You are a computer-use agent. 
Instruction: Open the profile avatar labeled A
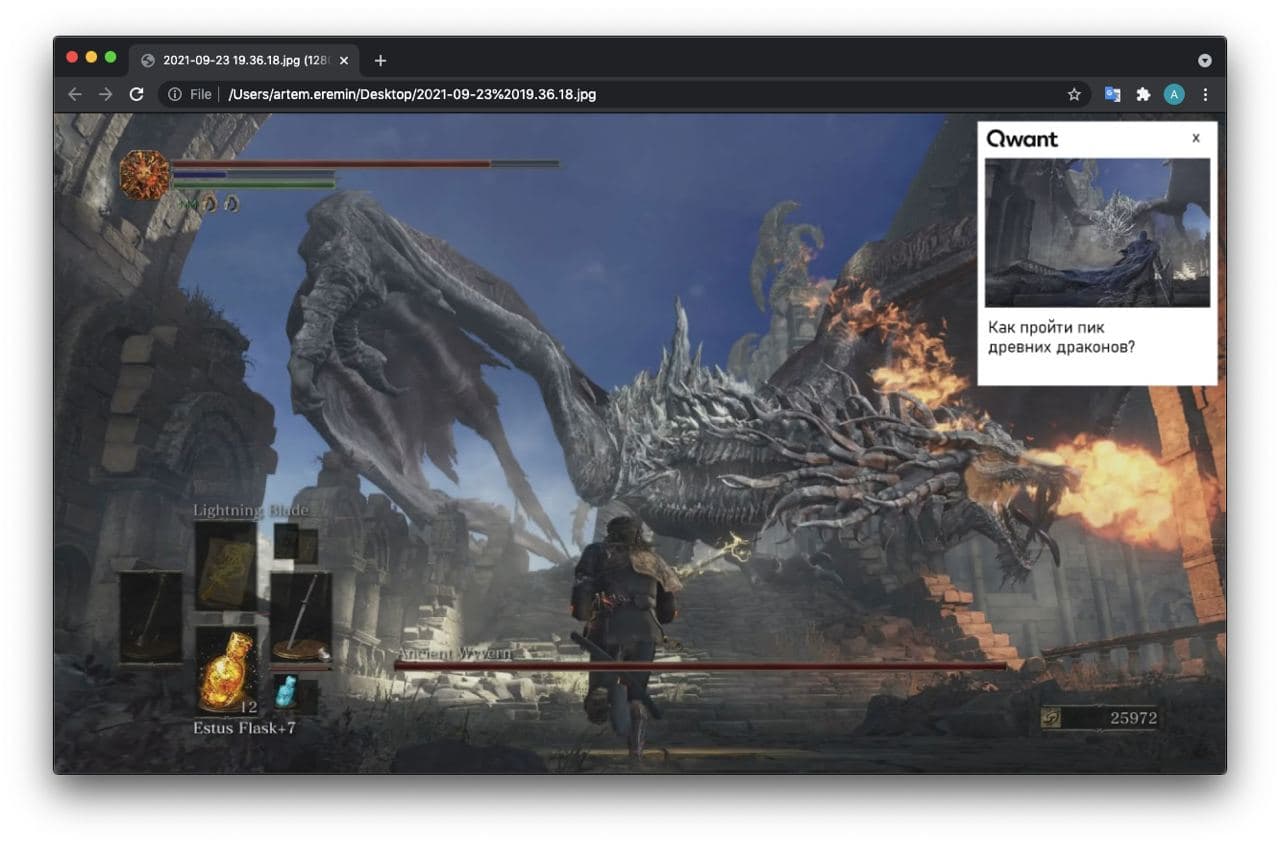click(1174, 94)
